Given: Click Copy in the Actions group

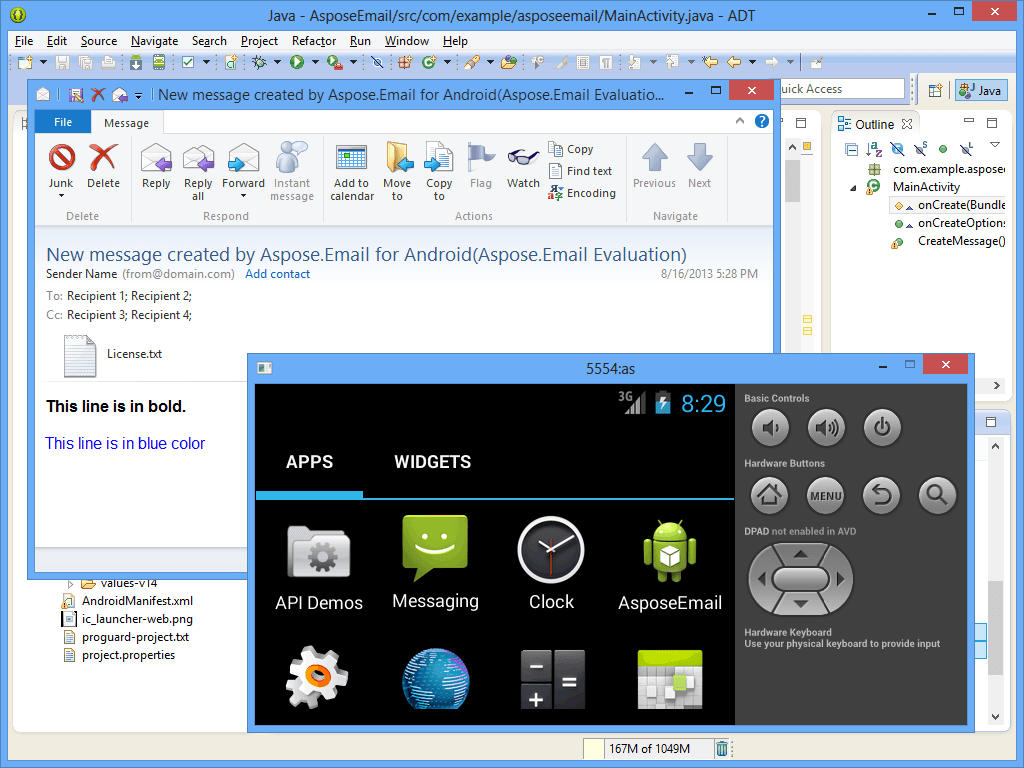Looking at the screenshot, I should click(571, 149).
